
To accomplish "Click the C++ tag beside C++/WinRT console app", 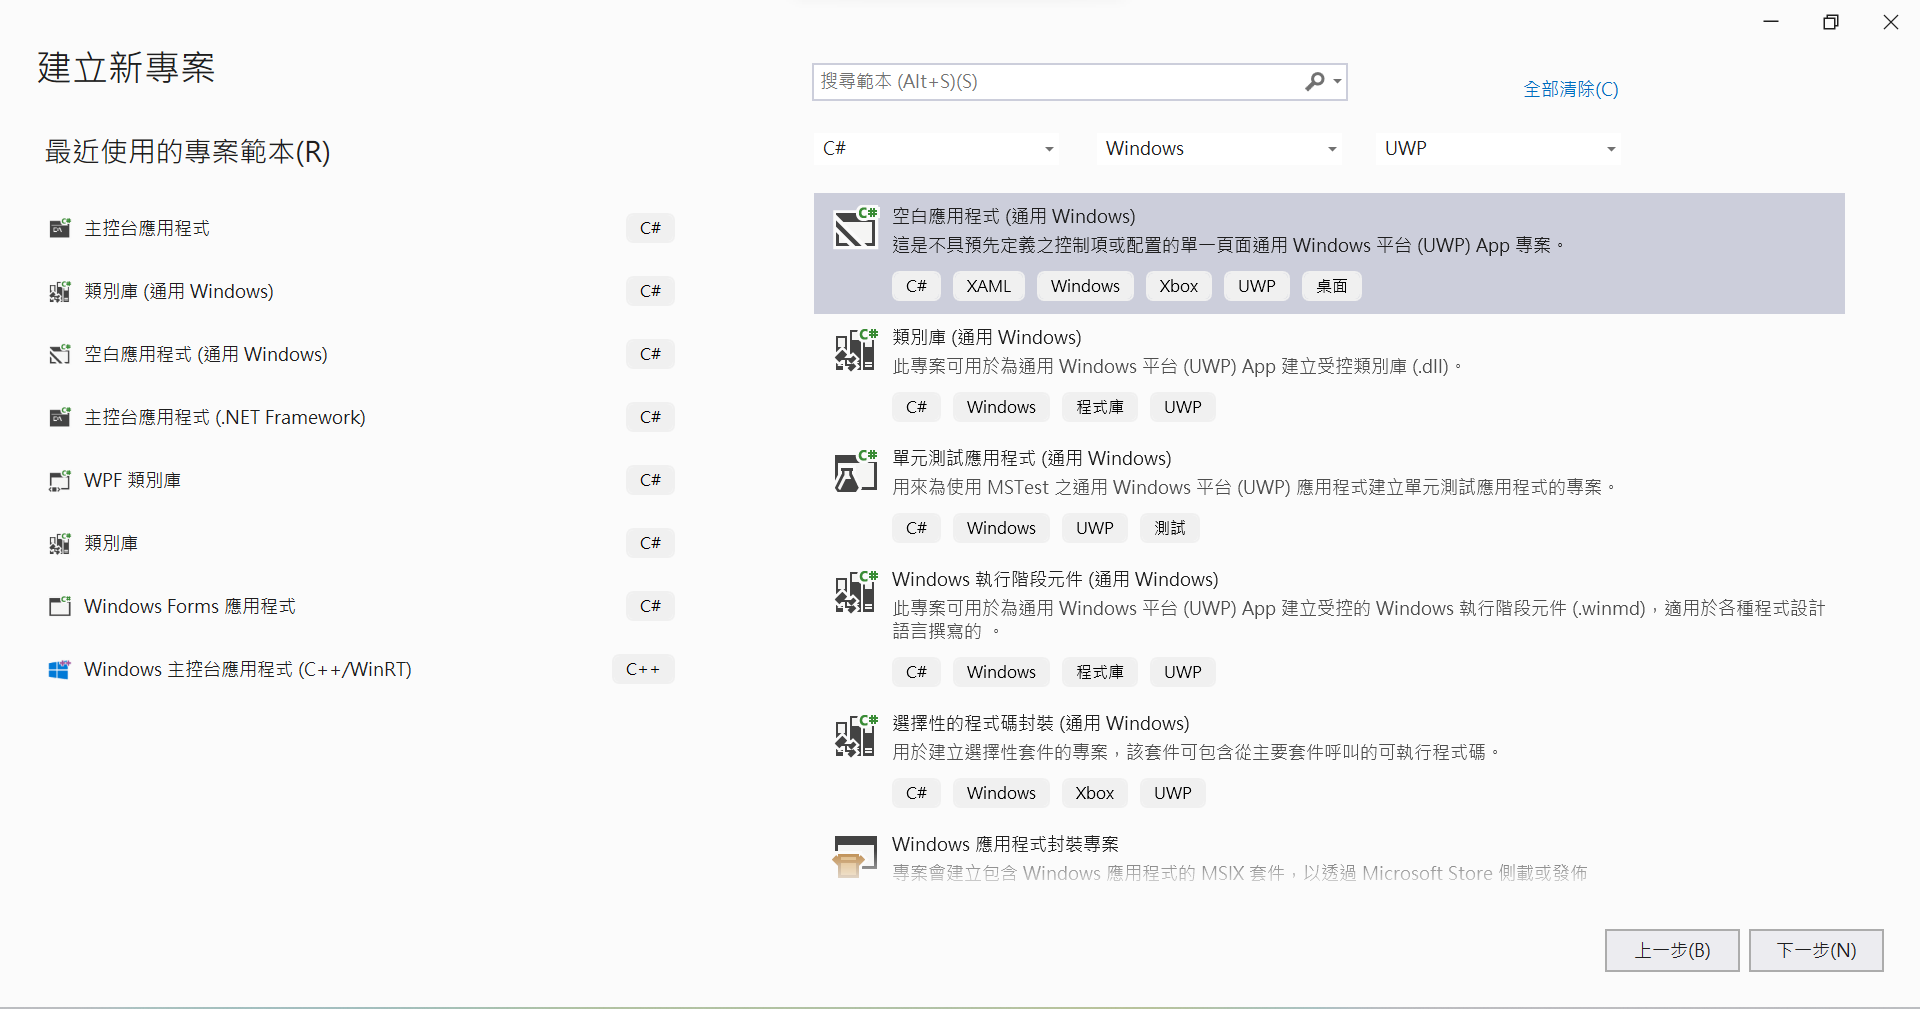I will tap(643, 669).
